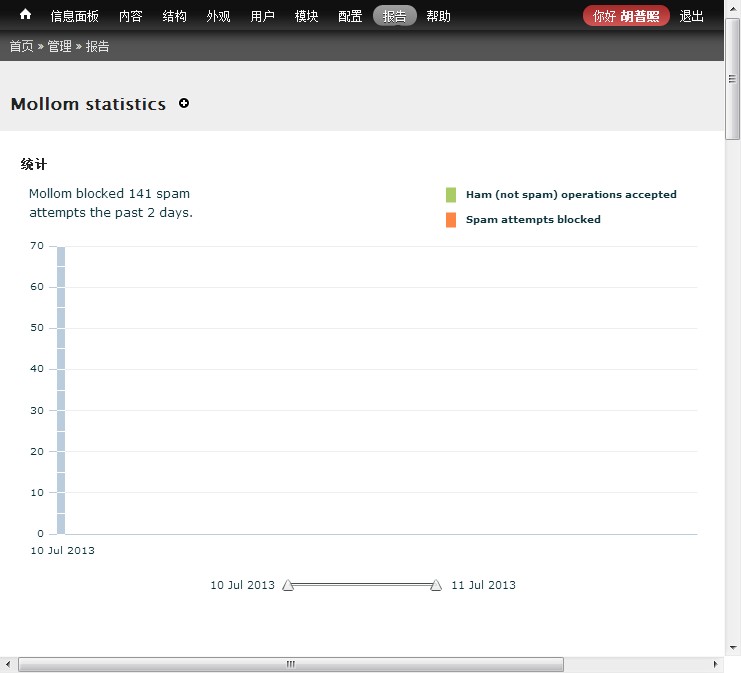Click the 'Mollom statistics' page title
This screenshot has width=741, height=673.
(x=88, y=104)
